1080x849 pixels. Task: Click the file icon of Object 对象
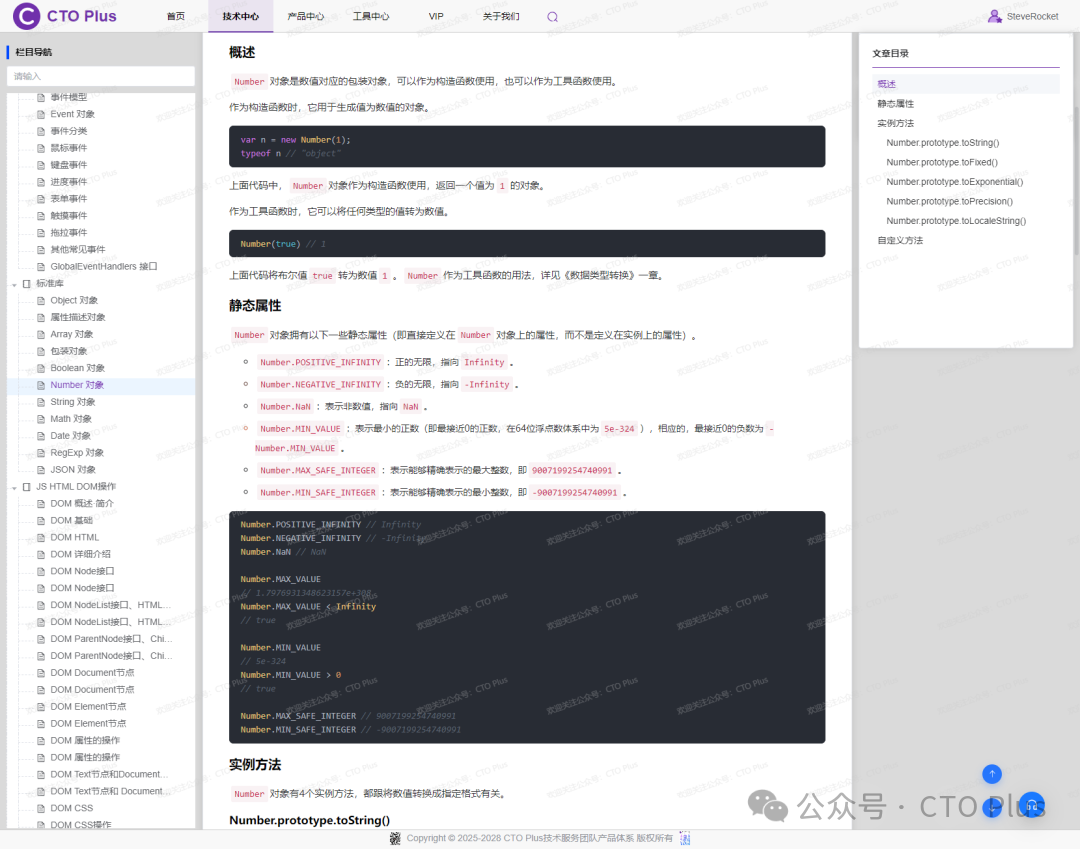(x=41, y=301)
